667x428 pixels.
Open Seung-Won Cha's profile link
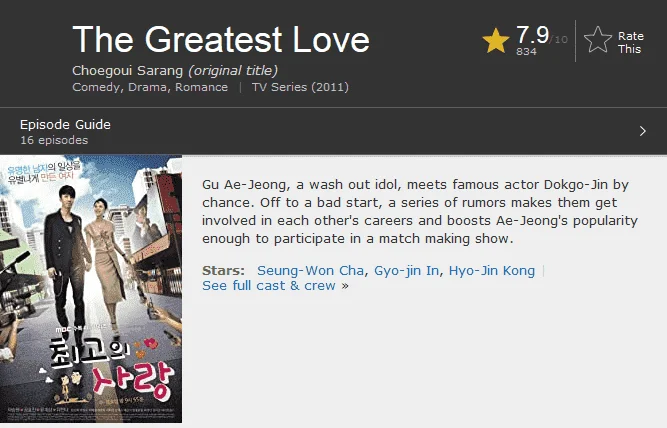coord(310,271)
